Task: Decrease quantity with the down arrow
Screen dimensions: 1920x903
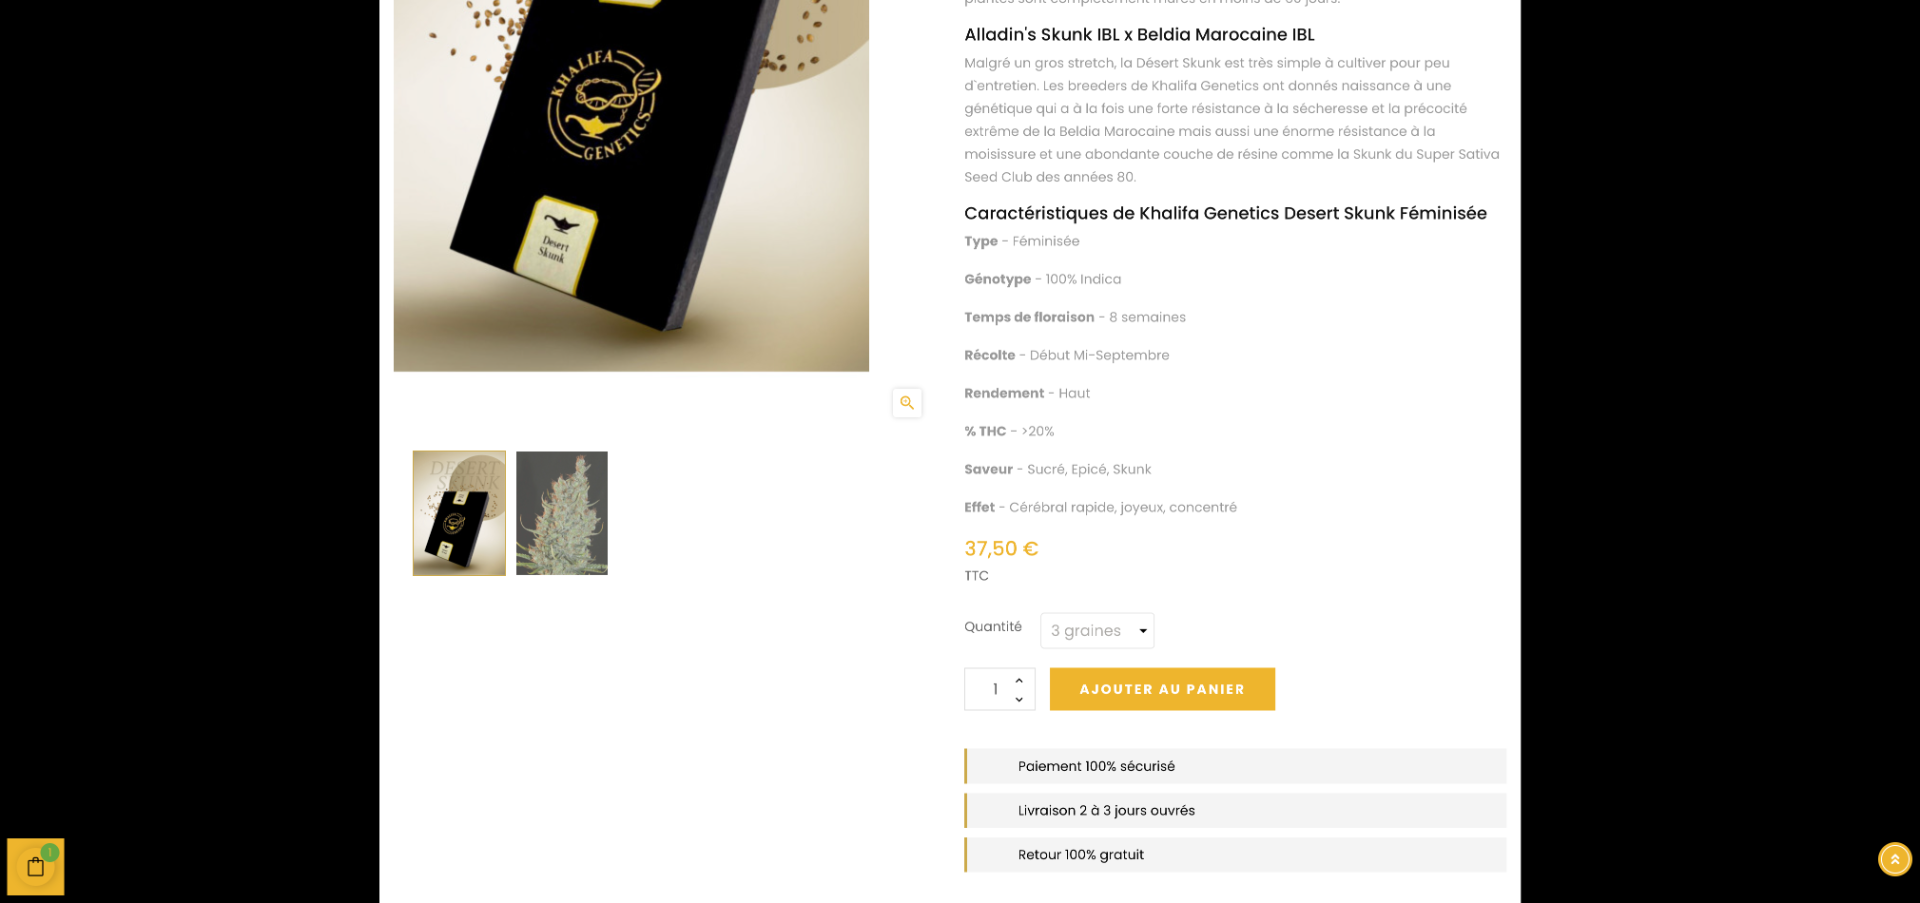Action: (1019, 699)
